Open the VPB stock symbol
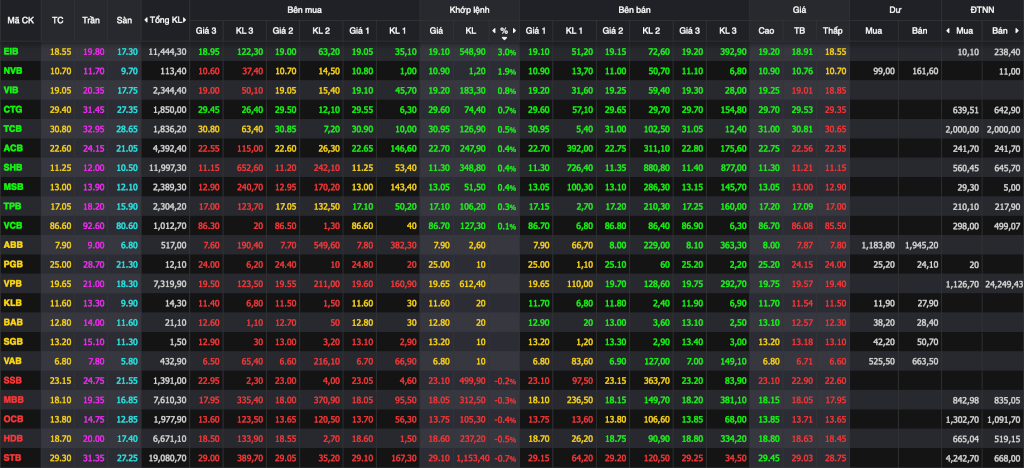 pyautogui.click(x=12, y=283)
